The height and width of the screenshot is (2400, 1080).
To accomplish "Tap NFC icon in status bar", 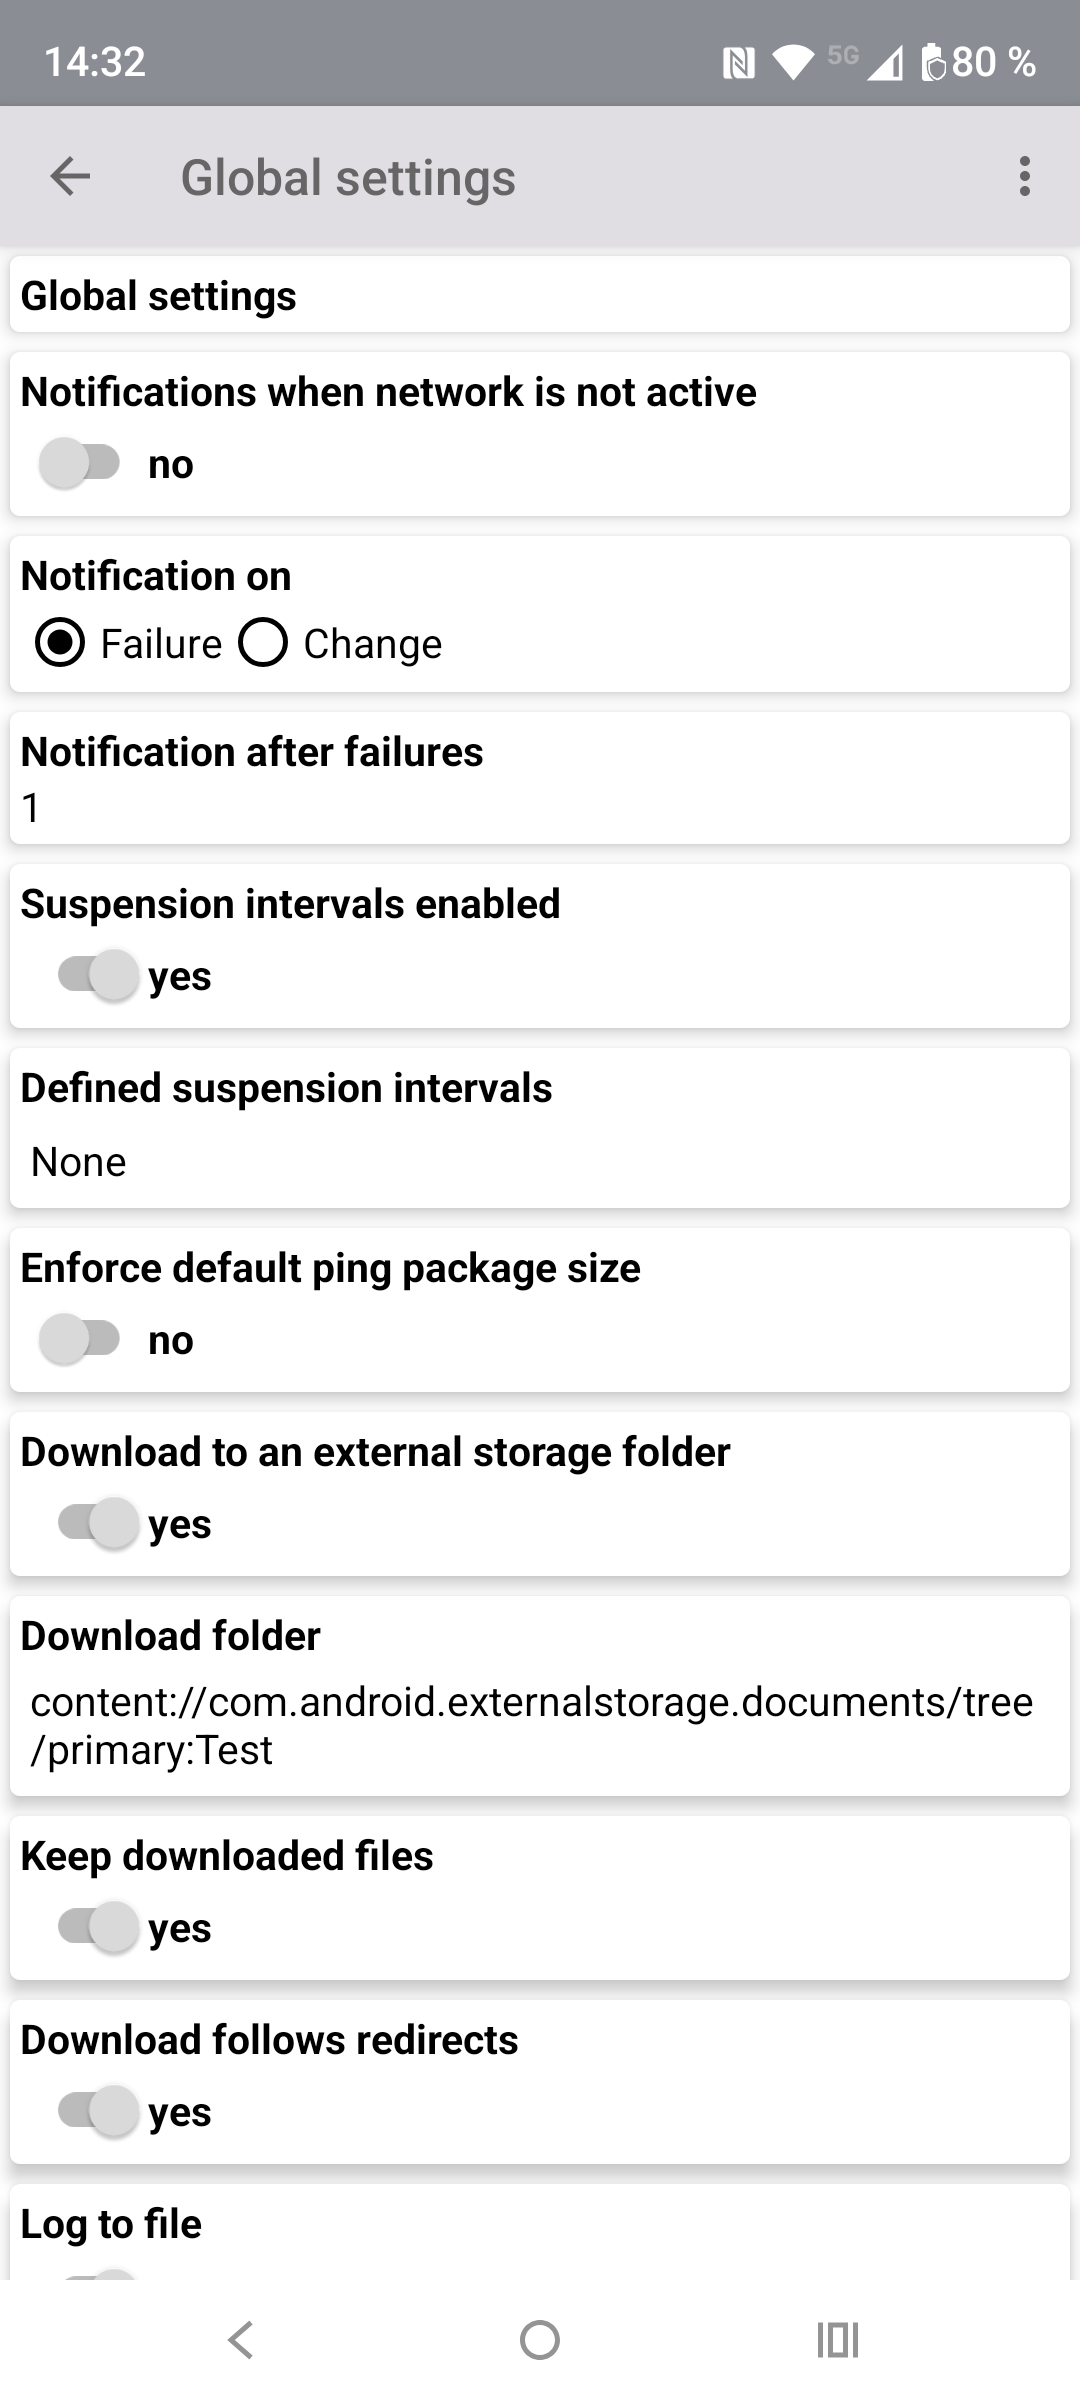I will [x=738, y=64].
